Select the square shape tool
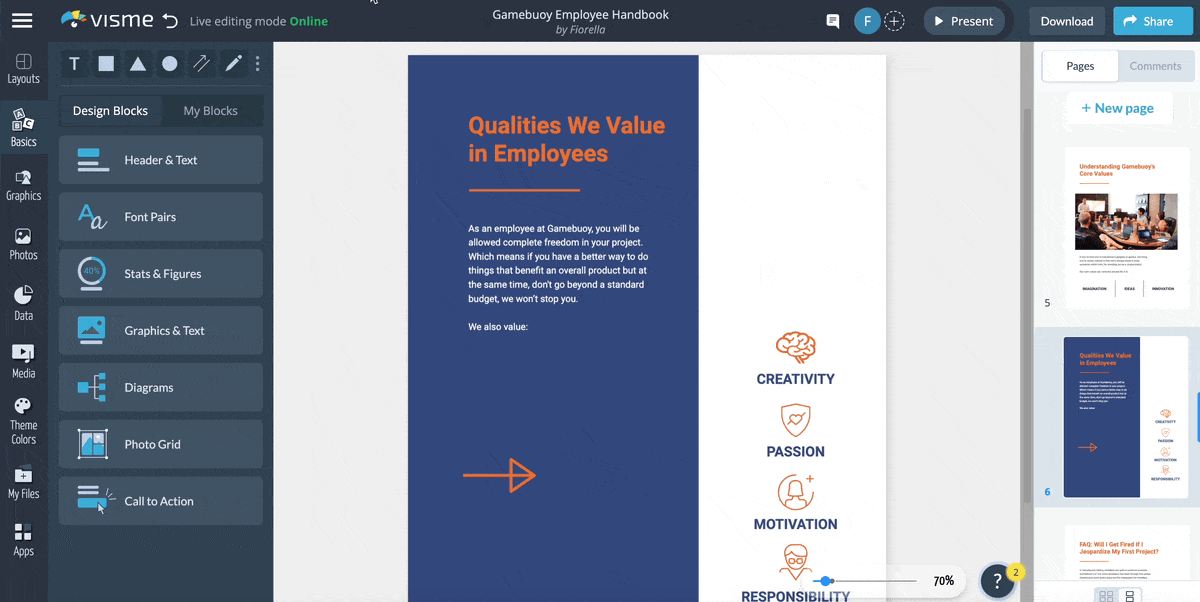This screenshot has height=602, width=1200. point(106,63)
